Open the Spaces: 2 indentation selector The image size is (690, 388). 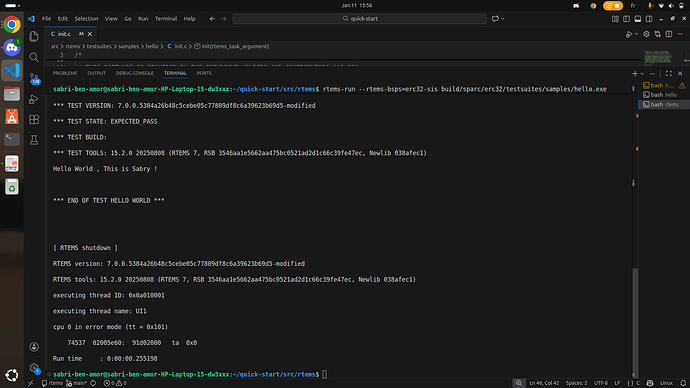(x=576, y=383)
